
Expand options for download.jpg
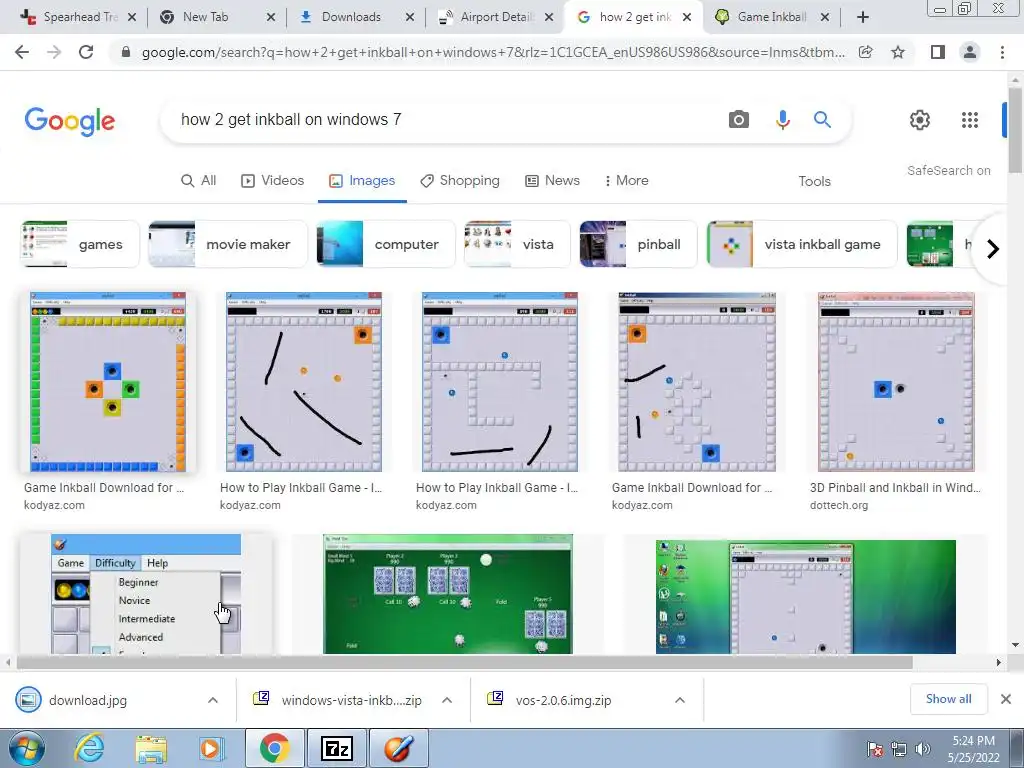(213, 700)
